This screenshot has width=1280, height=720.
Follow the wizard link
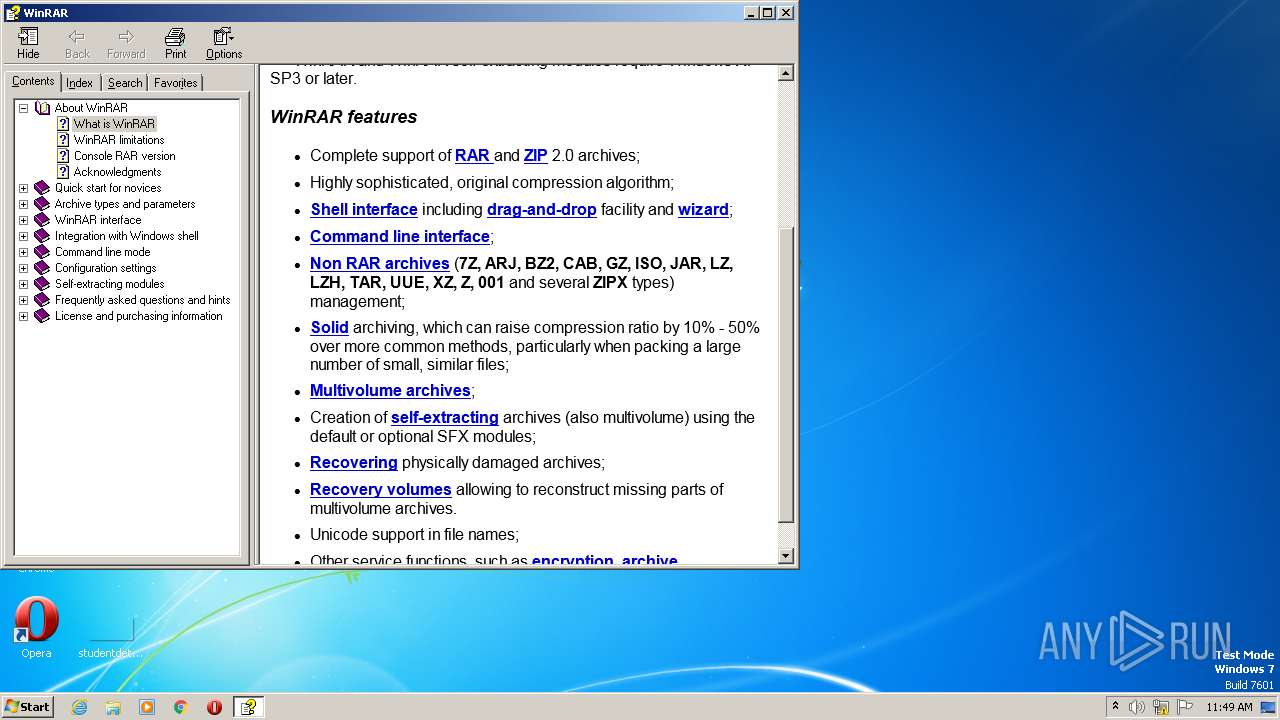pyautogui.click(x=703, y=209)
